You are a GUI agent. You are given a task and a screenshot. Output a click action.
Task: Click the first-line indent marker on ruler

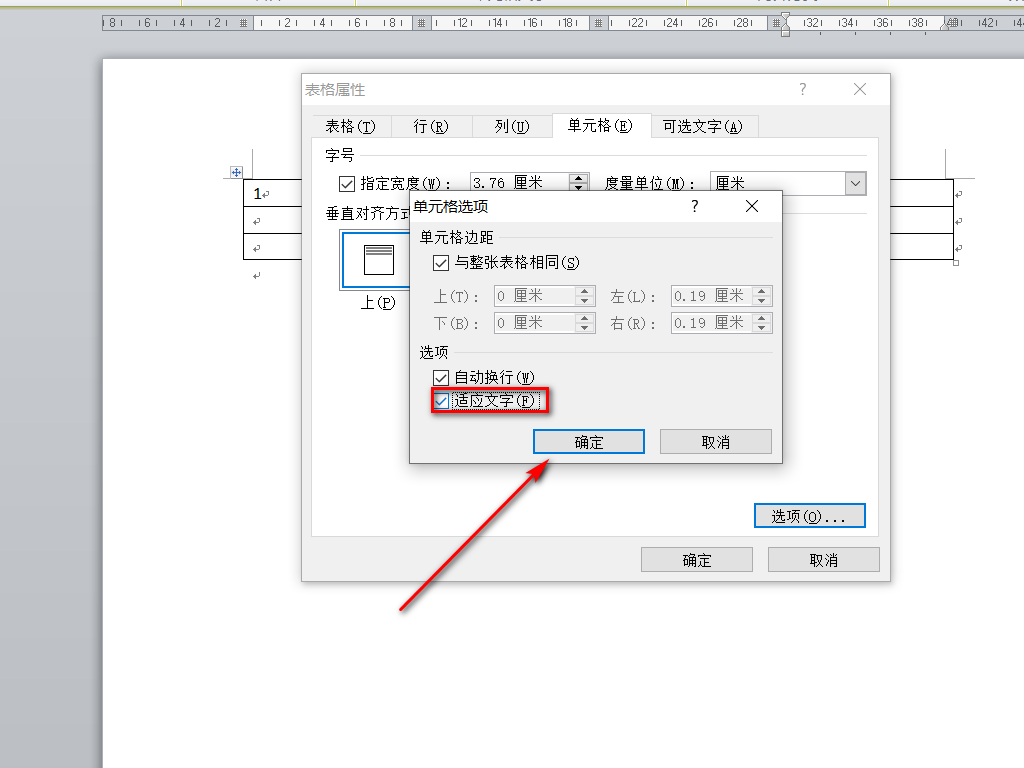[786, 16]
